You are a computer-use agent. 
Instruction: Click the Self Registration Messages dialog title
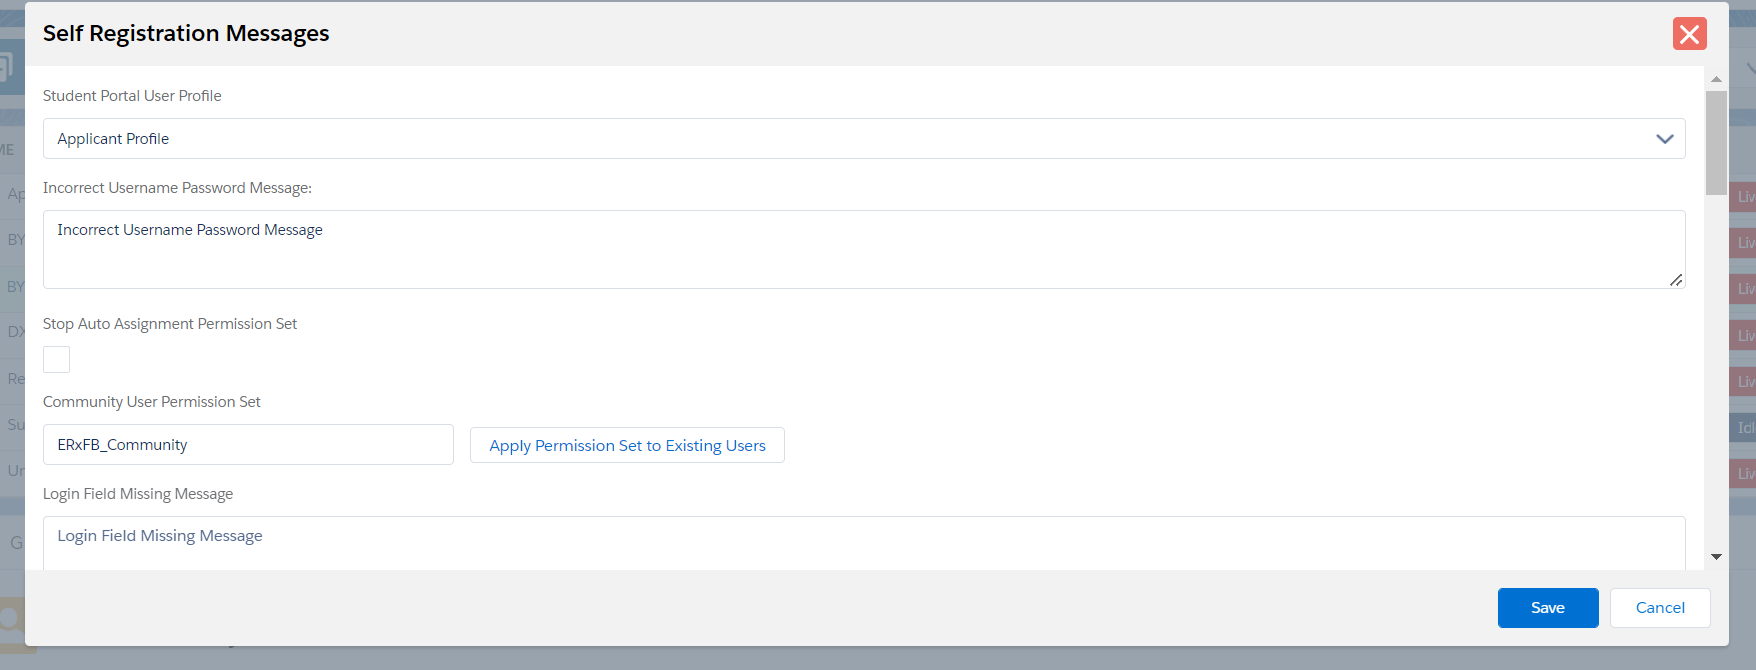(x=186, y=34)
